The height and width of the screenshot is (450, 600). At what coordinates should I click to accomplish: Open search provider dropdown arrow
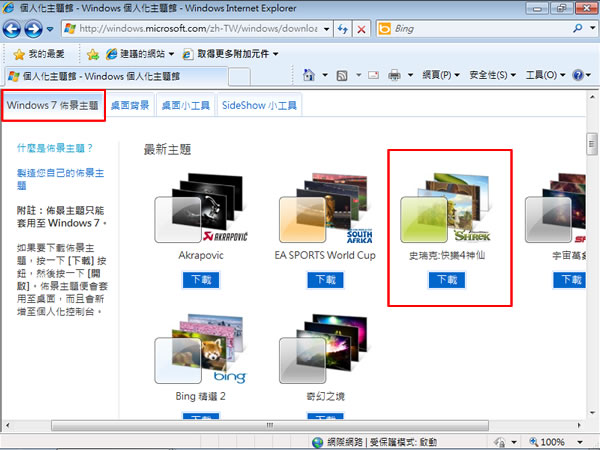click(592, 28)
